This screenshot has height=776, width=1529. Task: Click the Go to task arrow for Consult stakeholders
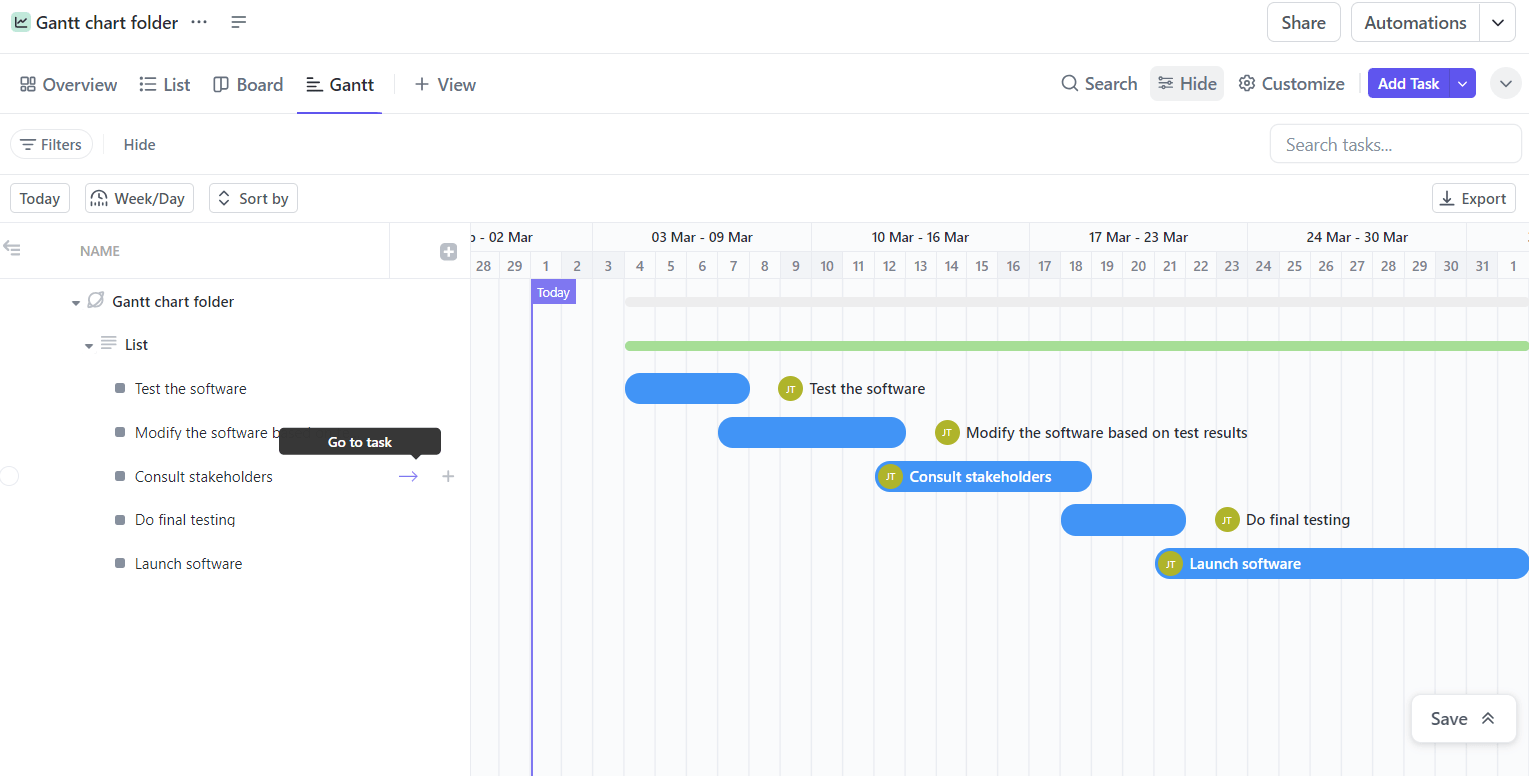[408, 476]
